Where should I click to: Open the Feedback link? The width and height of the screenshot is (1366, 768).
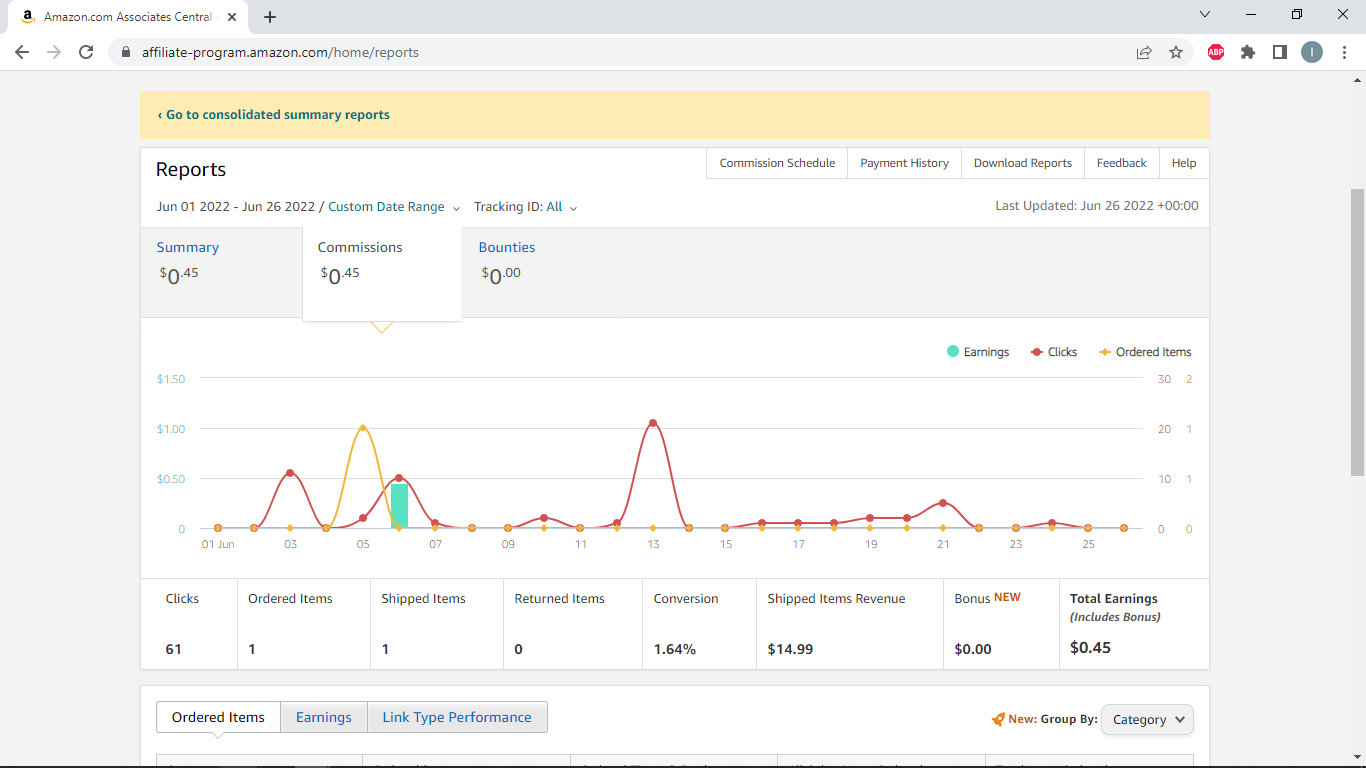coord(1121,163)
